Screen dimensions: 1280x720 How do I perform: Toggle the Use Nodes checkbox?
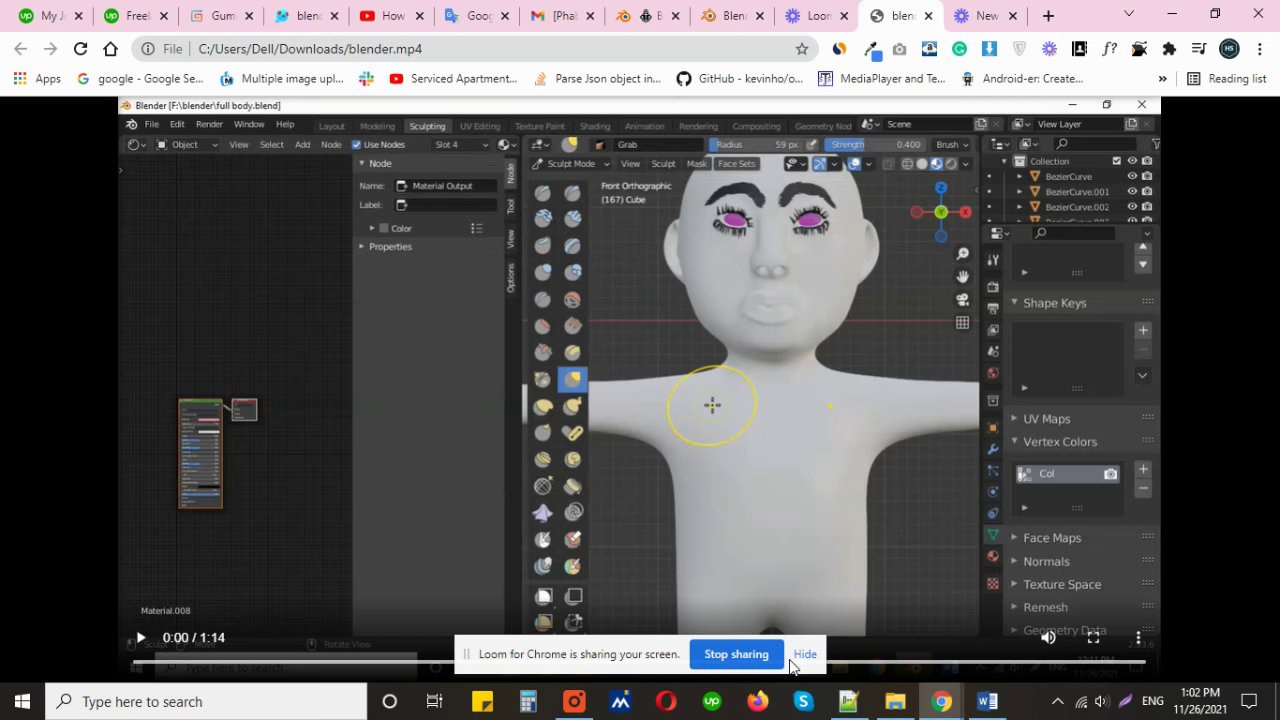pyautogui.click(x=357, y=144)
